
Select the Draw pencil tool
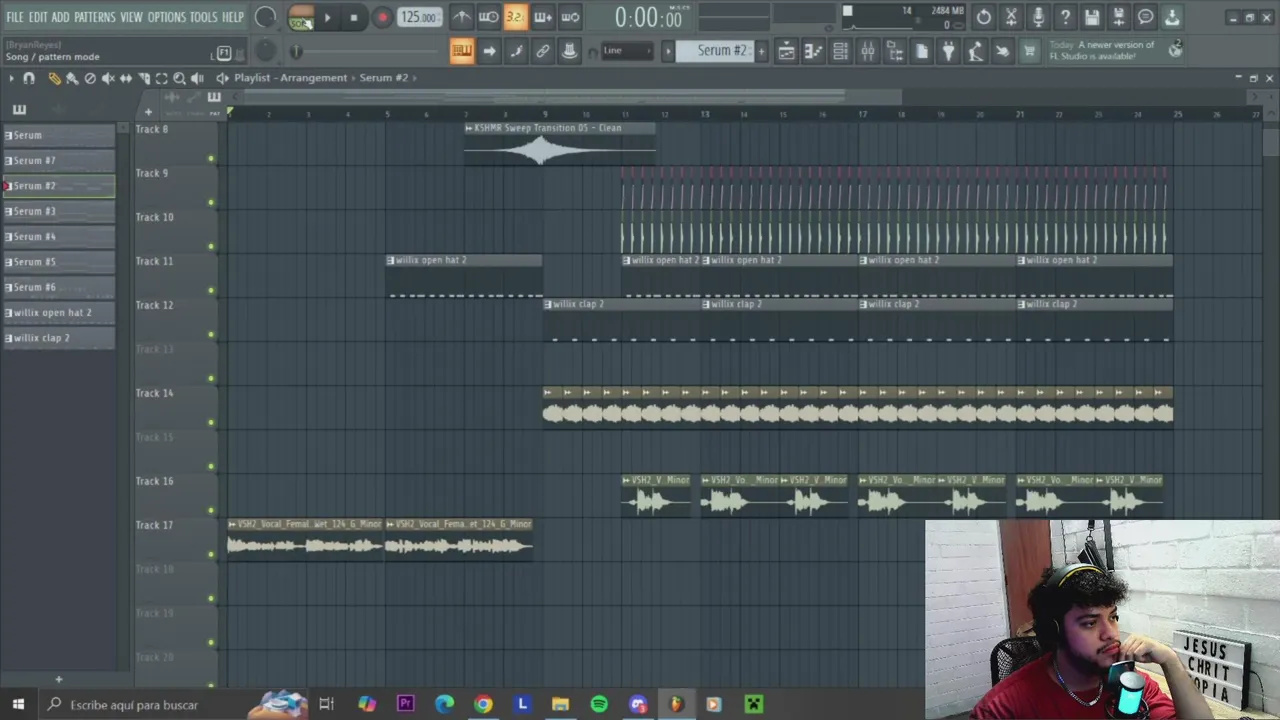(54, 78)
